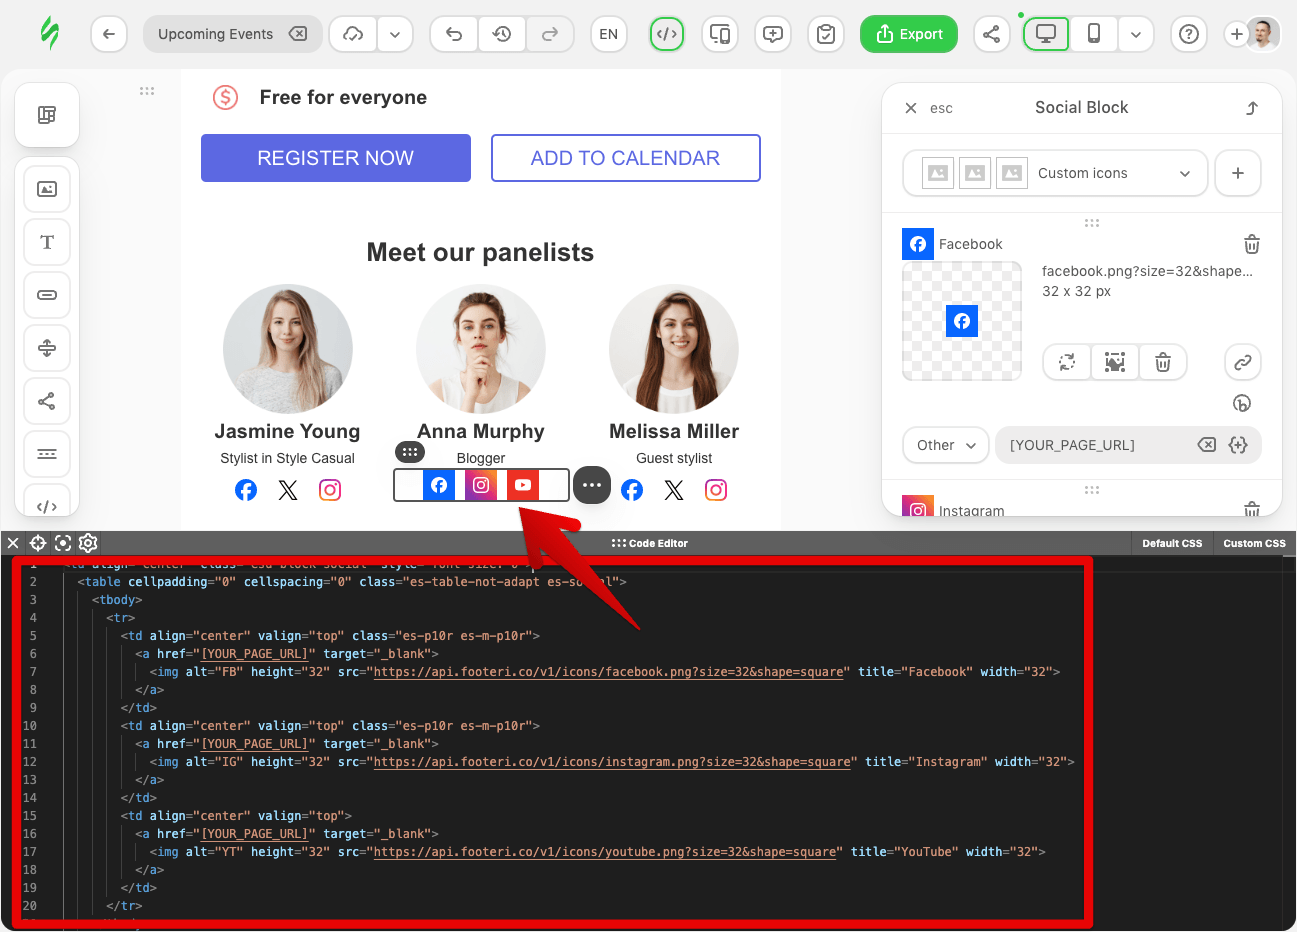The image size is (1297, 932).
Task: Select the Button block in the sidebar
Action: [47, 295]
